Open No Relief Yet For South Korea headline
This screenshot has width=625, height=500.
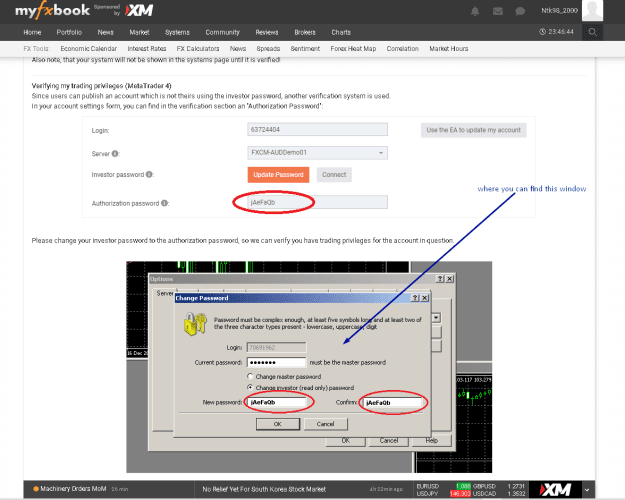(264, 489)
